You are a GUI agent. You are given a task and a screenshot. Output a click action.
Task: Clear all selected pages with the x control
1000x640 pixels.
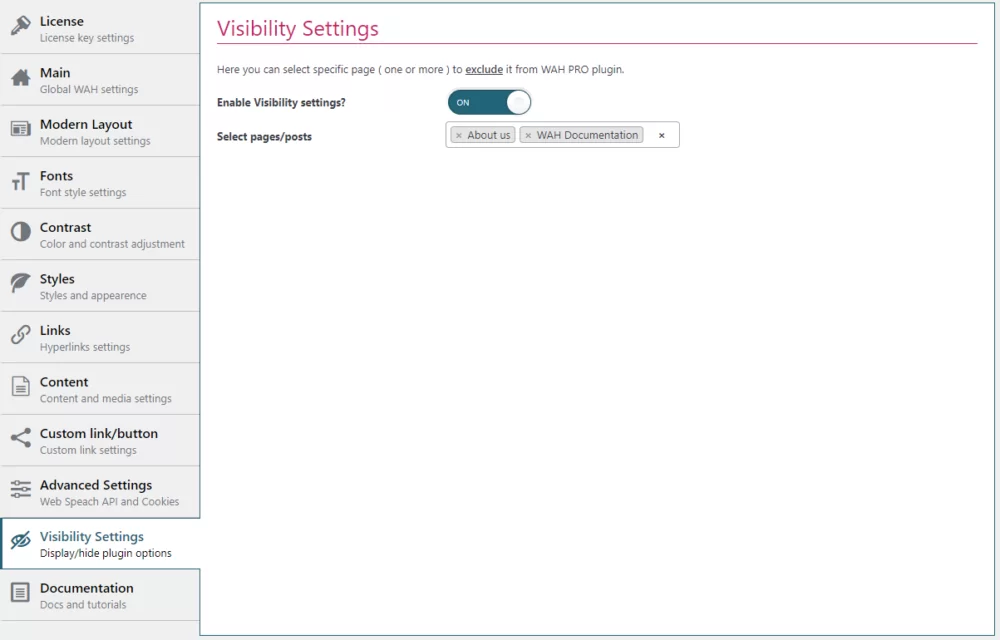pos(661,134)
